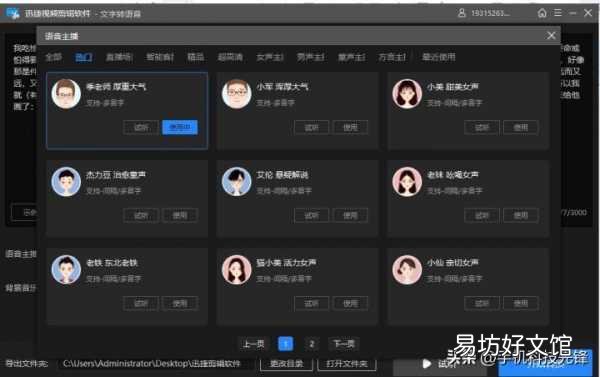Click the 季老师 厚重大气 title text
This screenshot has height=377, width=600.
pyautogui.click(x=116, y=87)
